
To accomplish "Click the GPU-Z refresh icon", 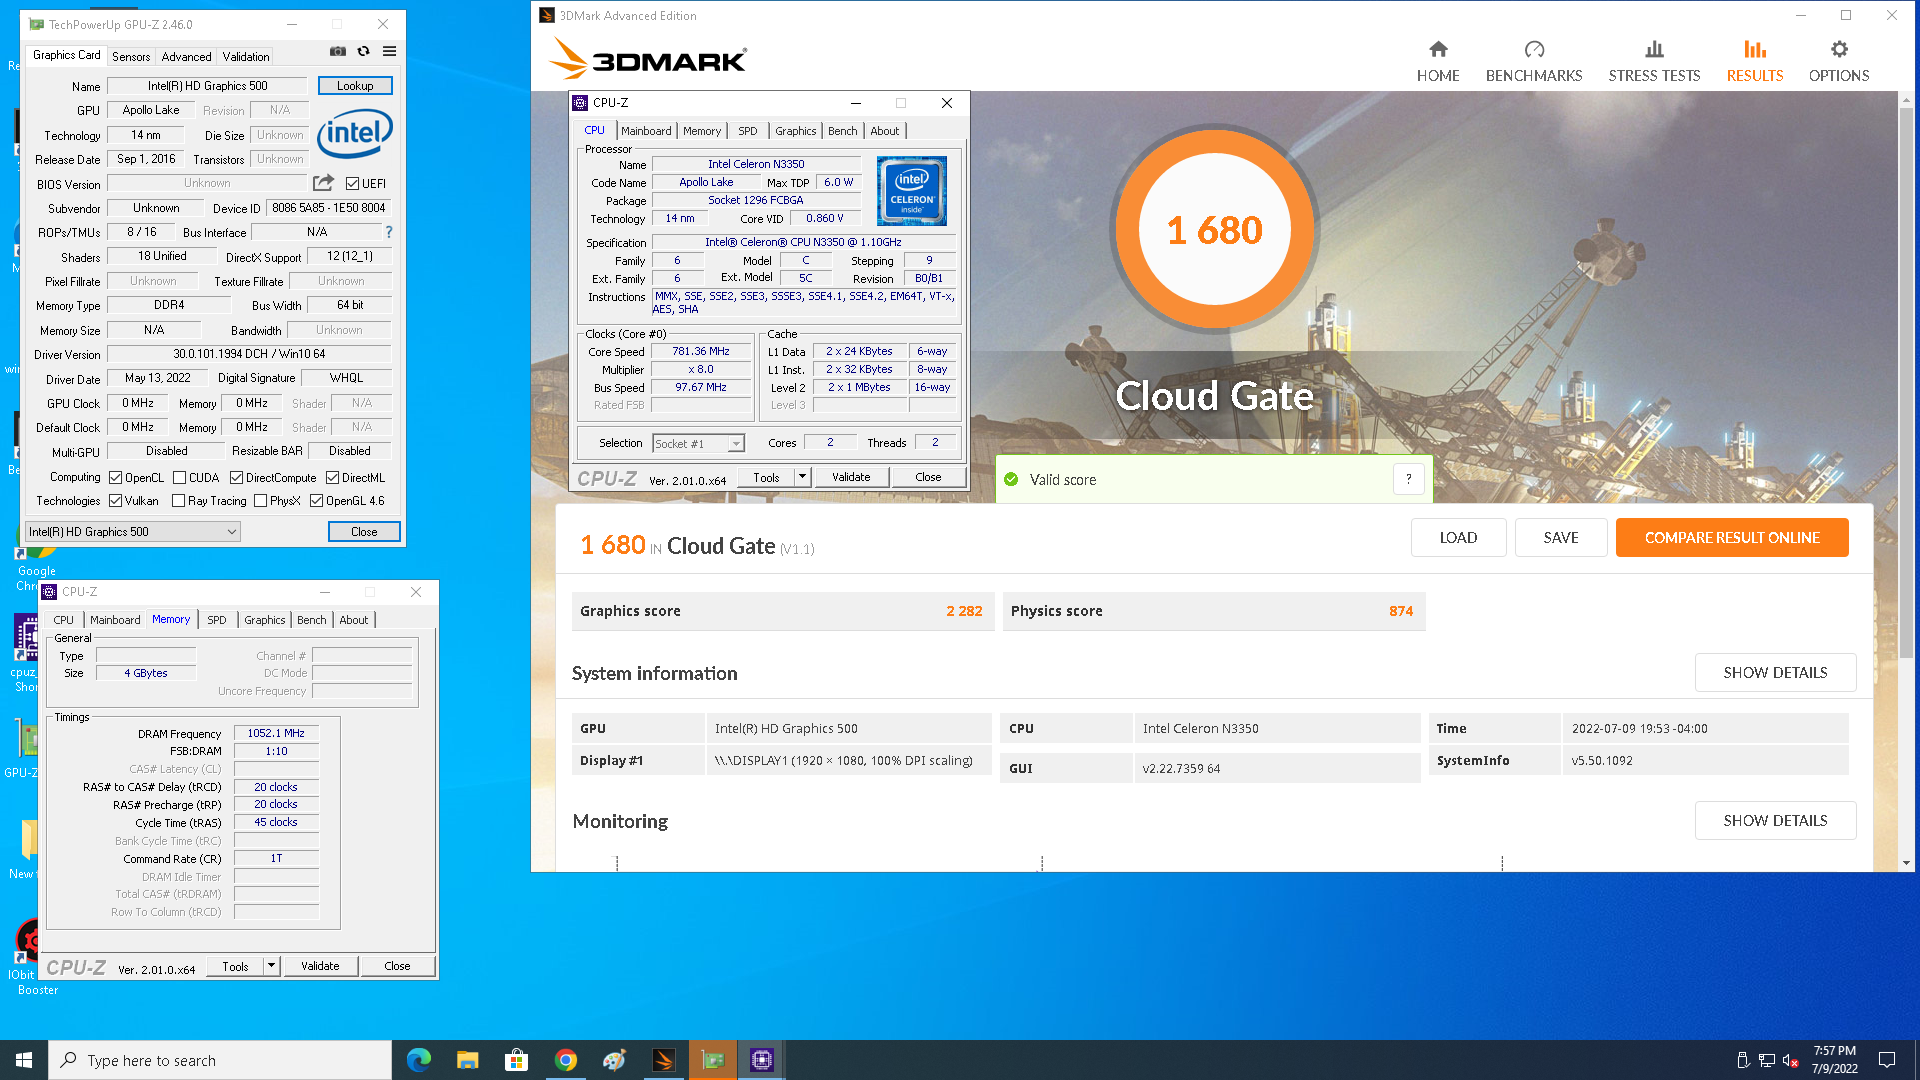I will (364, 52).
